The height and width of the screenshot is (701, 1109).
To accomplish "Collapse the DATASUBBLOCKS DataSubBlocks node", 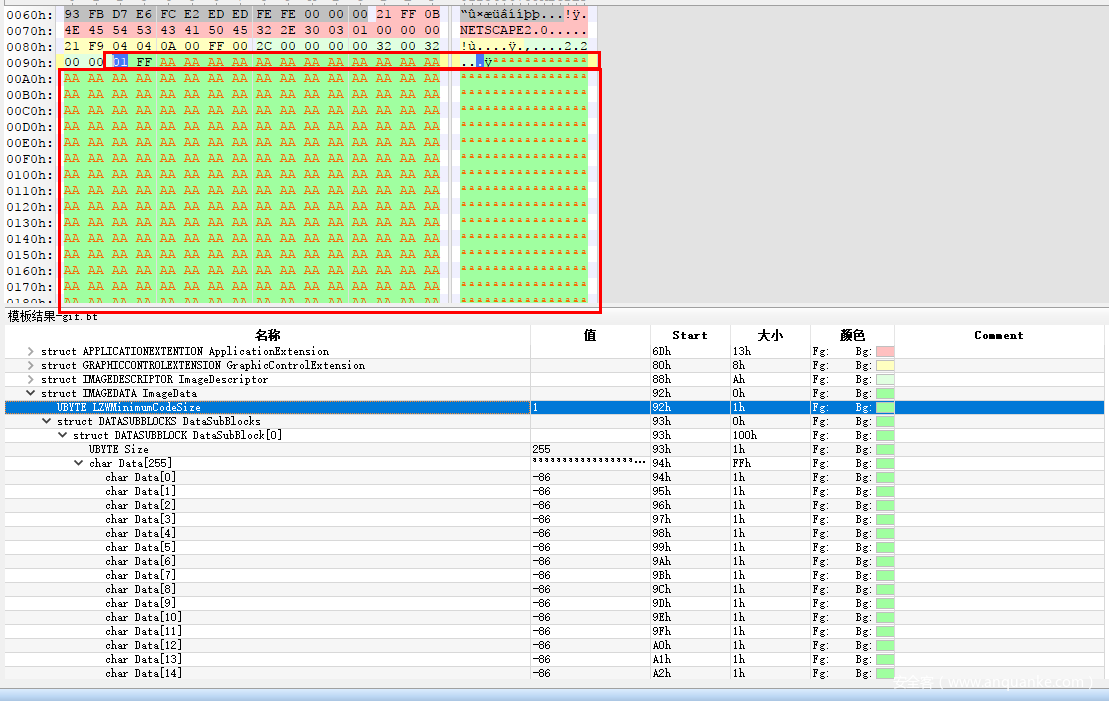I will pyautogui.click(x=46, y=421).
